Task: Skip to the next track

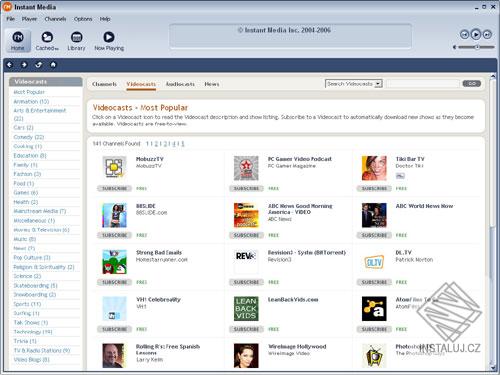Action: pyautogui.click(x=487, y=34)
